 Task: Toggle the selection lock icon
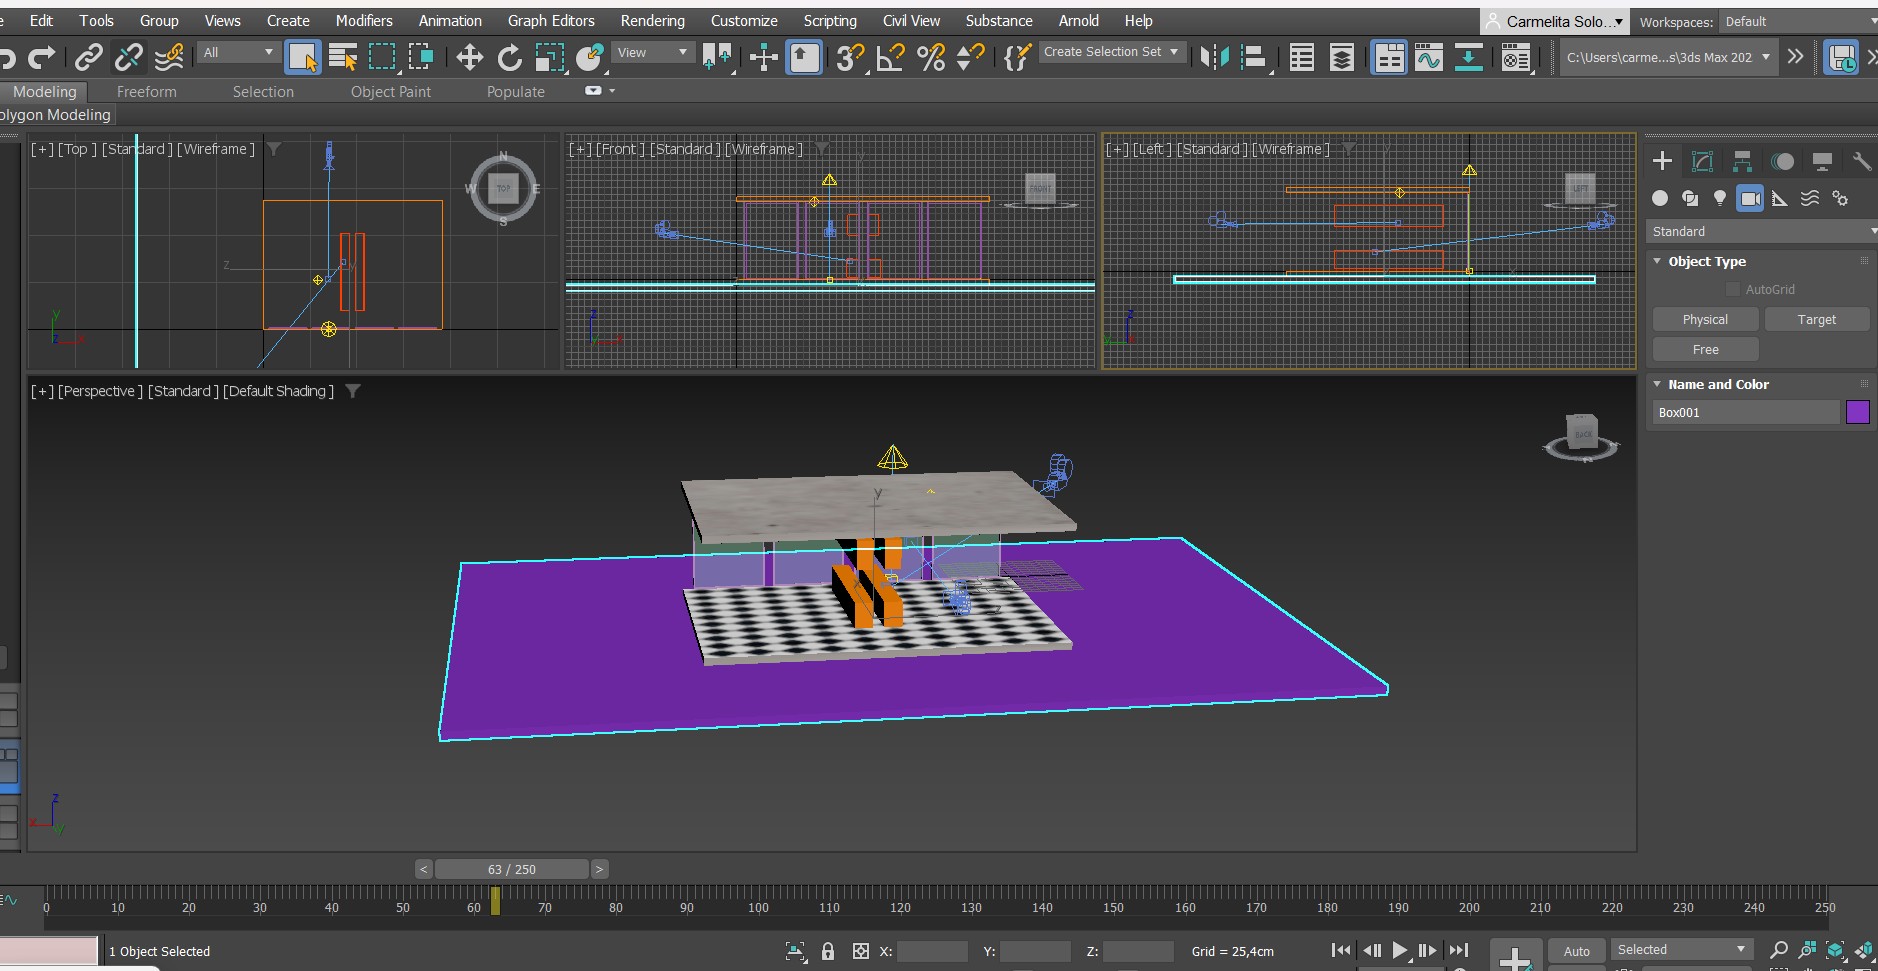point(827,951)
